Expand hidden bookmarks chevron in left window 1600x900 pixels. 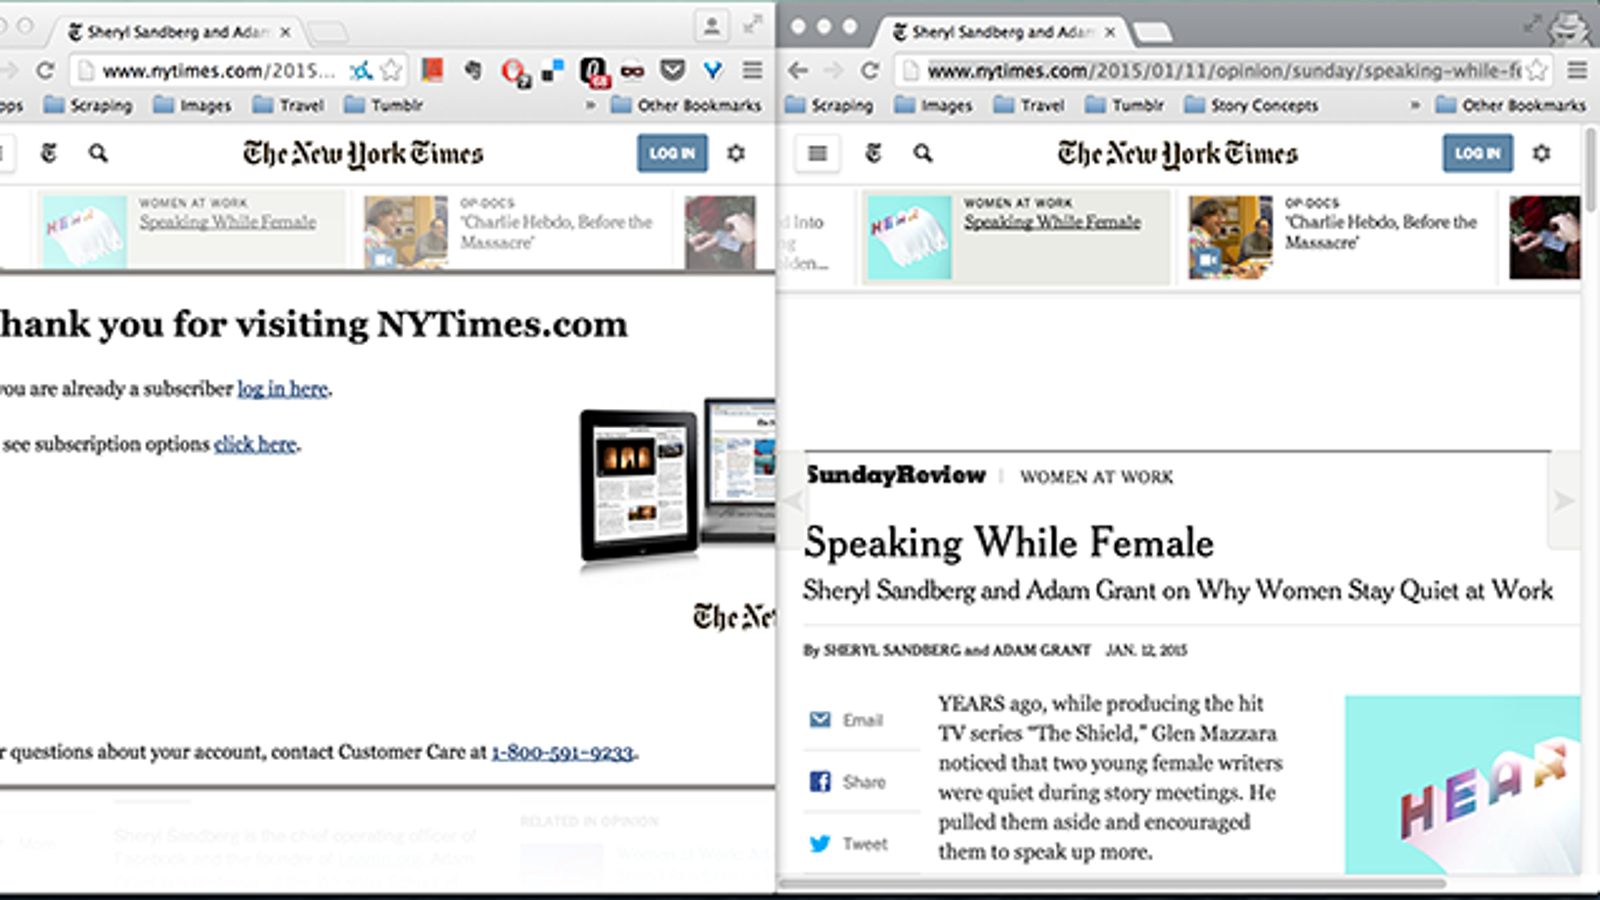click(590, 105)
